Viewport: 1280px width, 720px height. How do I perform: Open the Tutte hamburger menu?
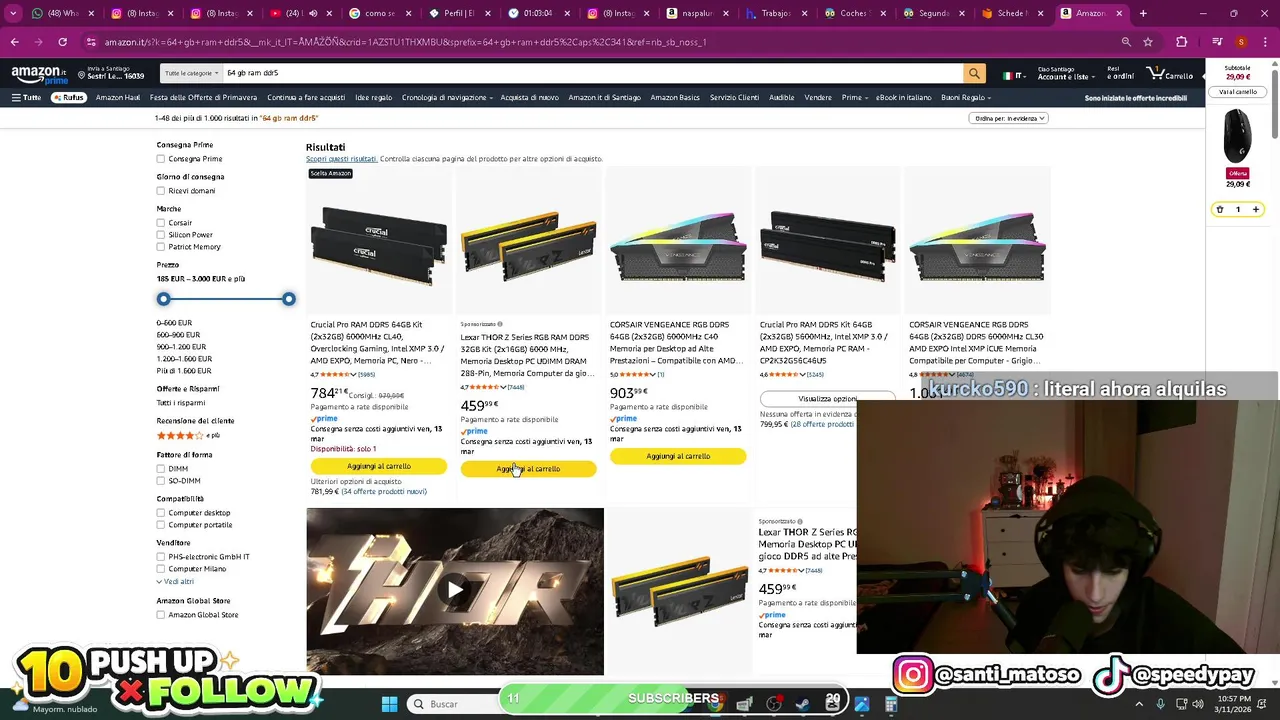(x=26, y=98)
